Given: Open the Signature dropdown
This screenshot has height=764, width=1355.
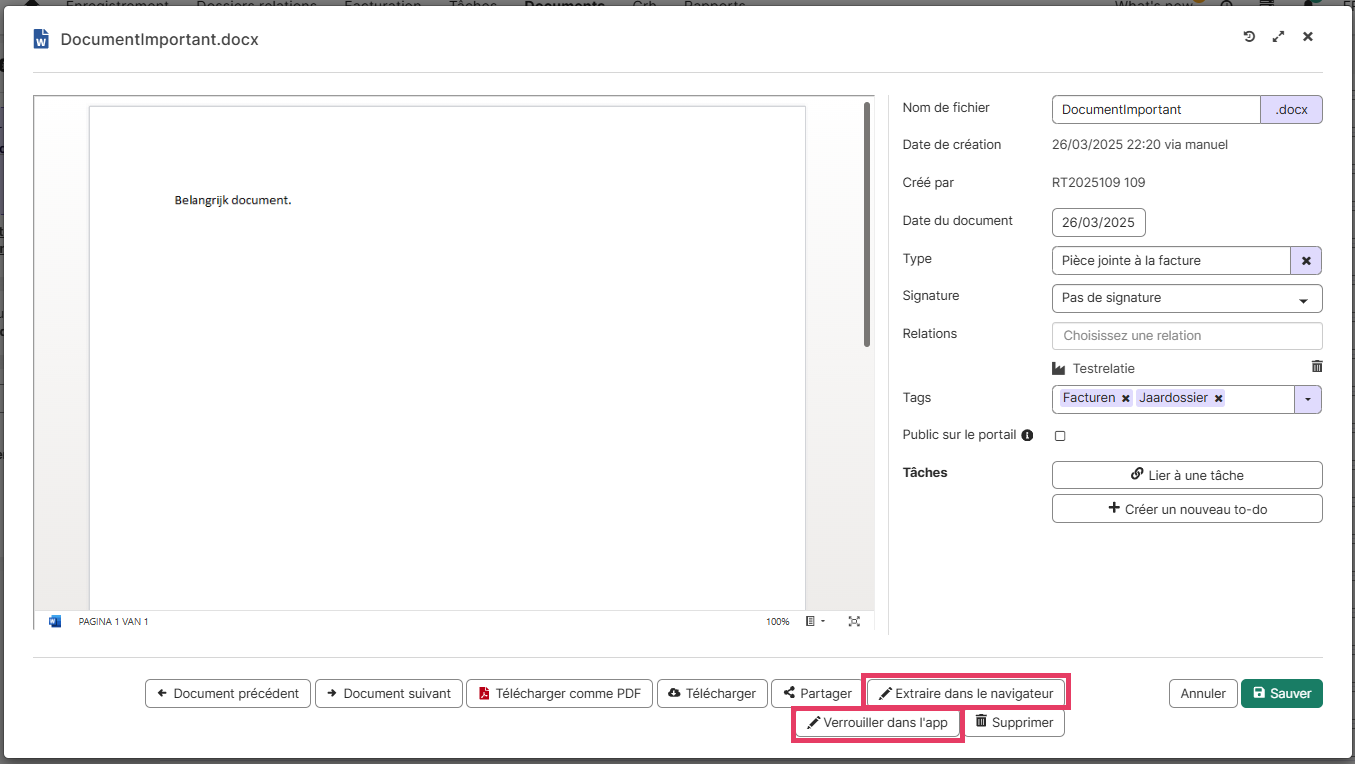Looking at the screenshot, I should point(1187,298).
